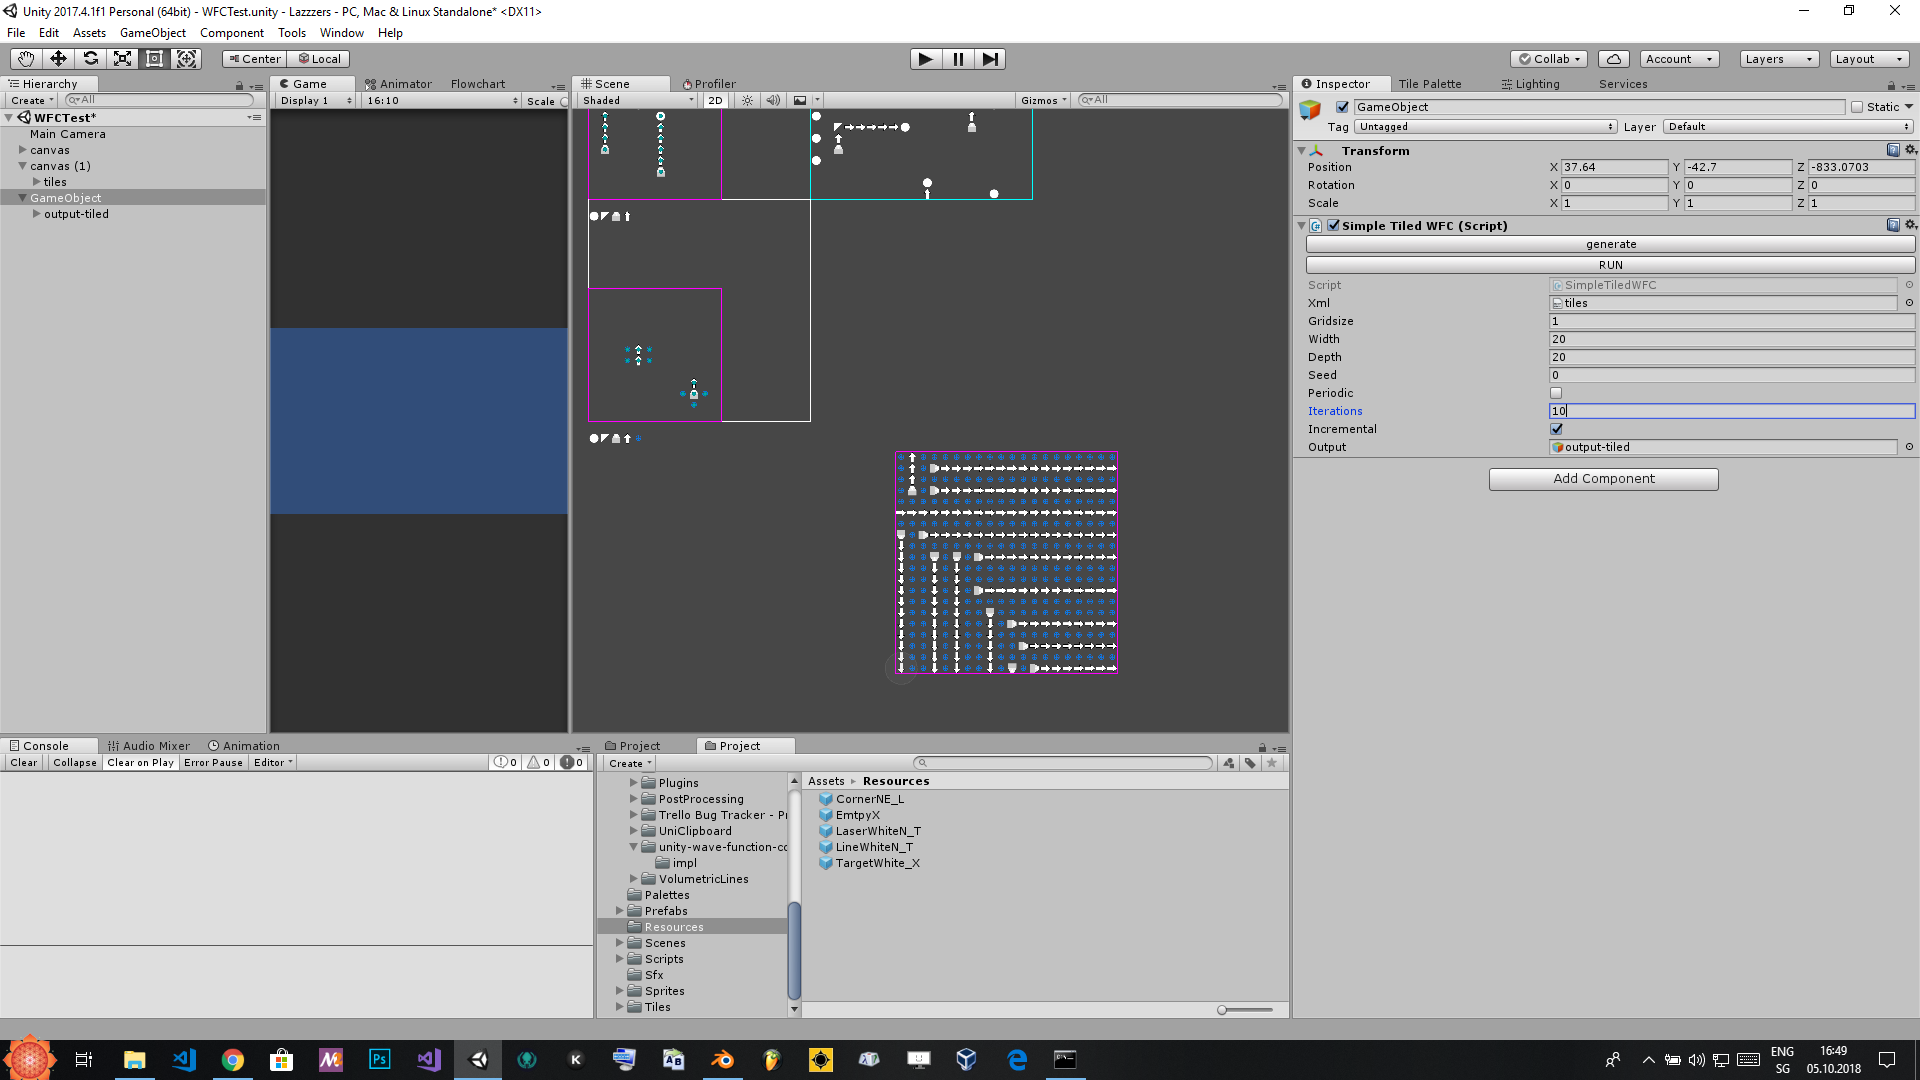Open the Component menu
Image resolution: width=1920 pixels, height=1080 pixels.
(x=231, y=33)
